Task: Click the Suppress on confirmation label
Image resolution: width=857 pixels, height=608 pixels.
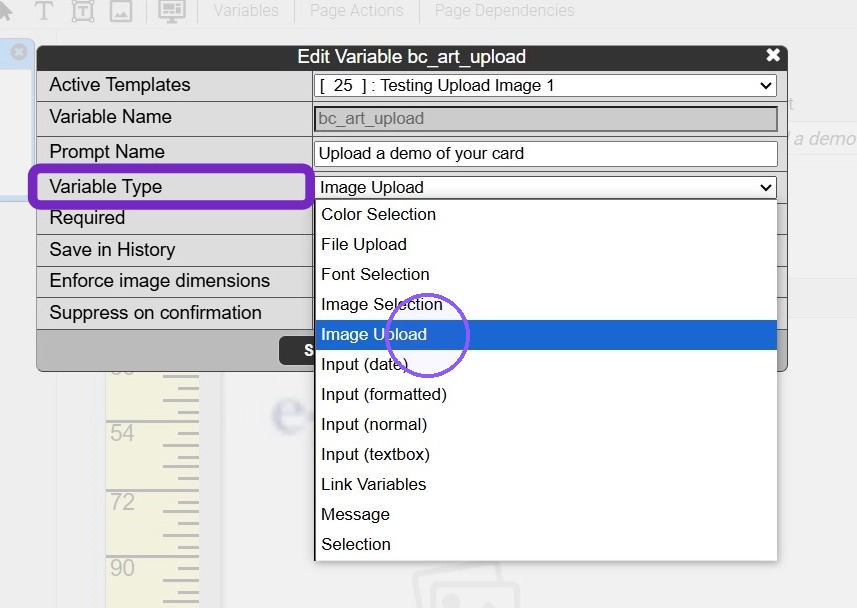Action: (x=155, y=313)
